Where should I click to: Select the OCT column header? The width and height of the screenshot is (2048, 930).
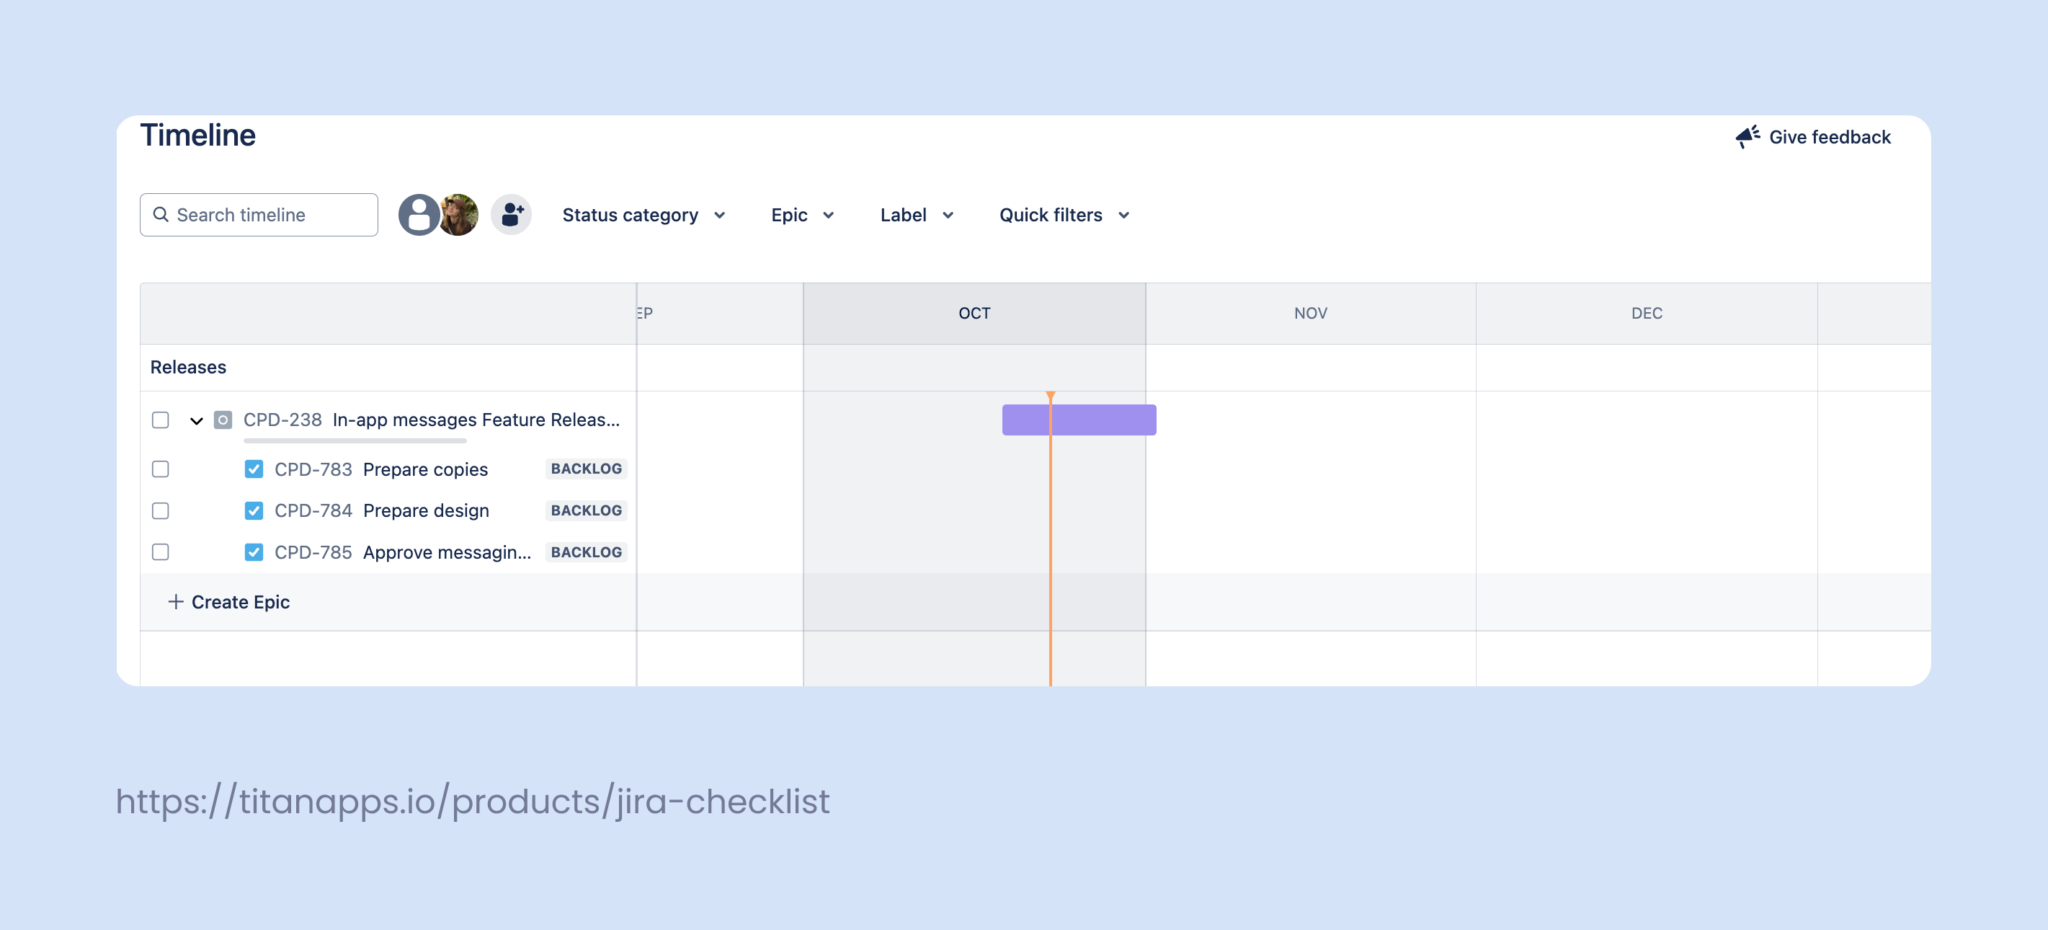tap(973, 312)
